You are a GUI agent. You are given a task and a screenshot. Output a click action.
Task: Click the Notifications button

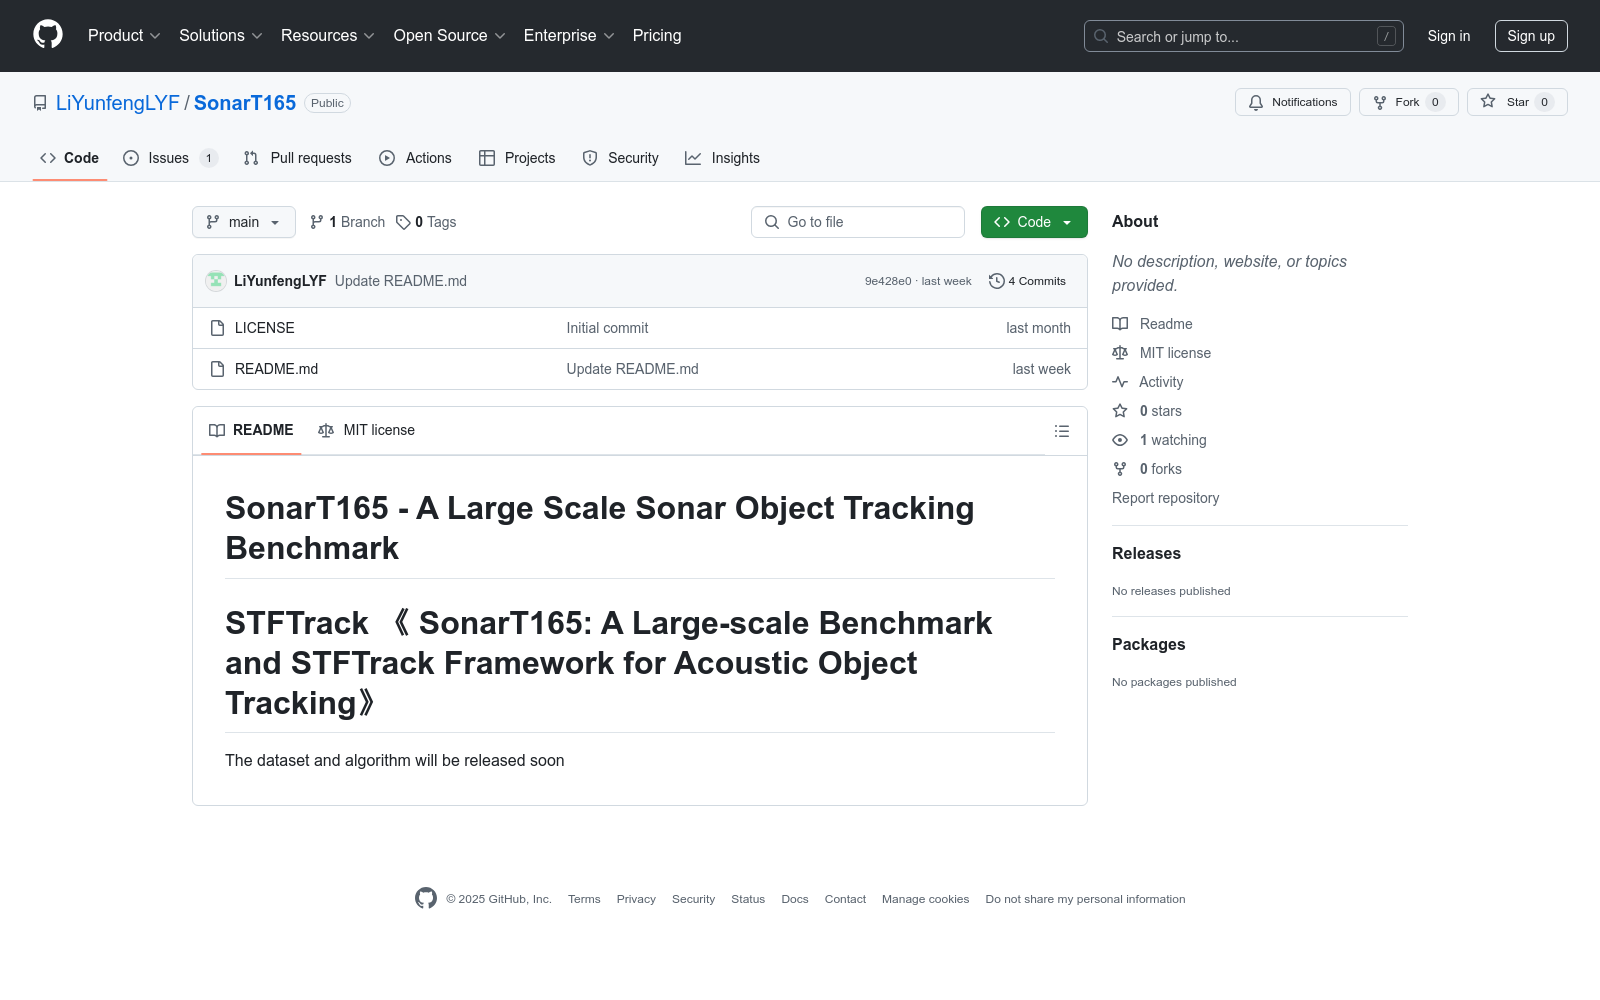click(1293, 102)
